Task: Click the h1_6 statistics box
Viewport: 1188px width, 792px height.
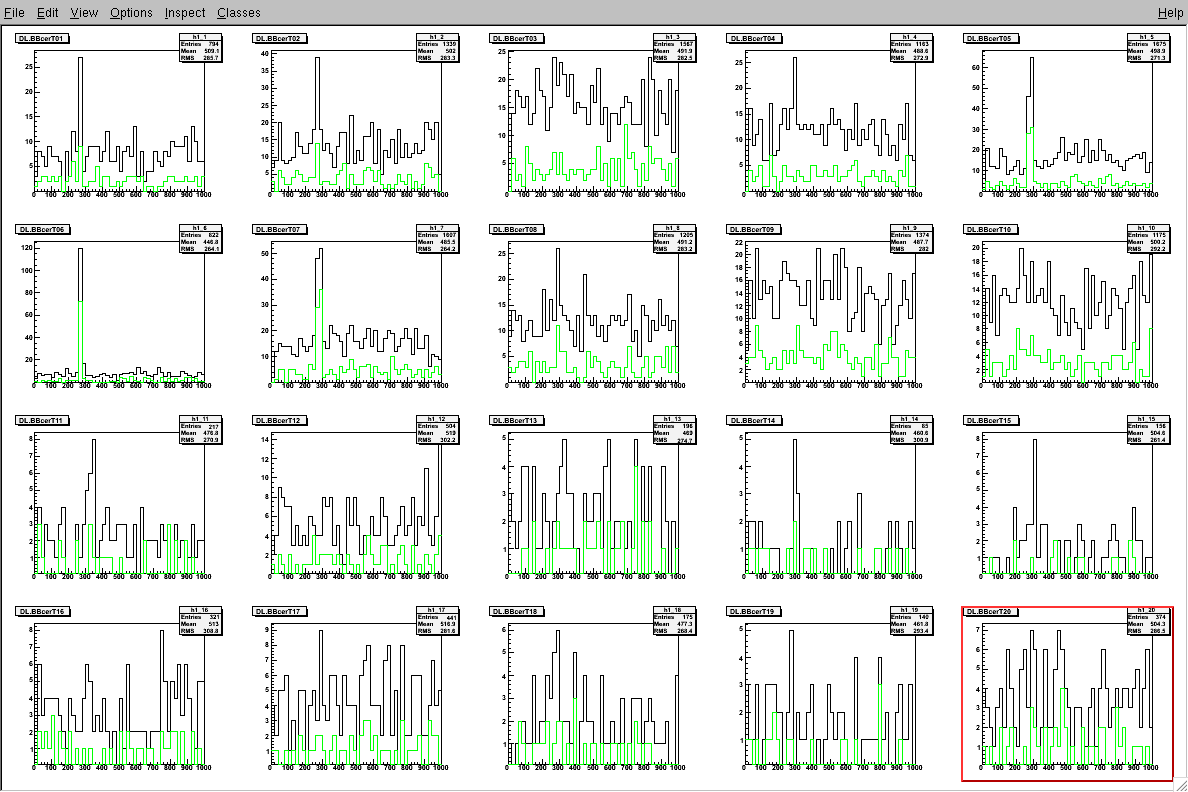Action: [x=200, y=238]
